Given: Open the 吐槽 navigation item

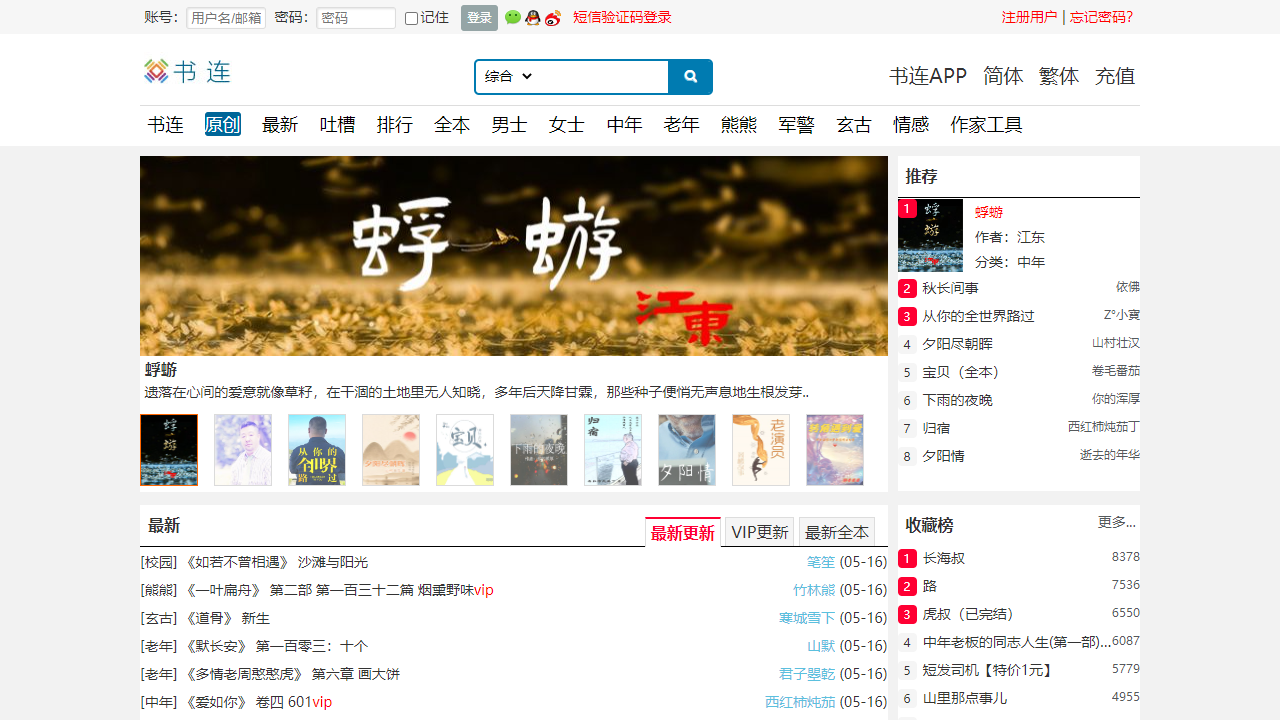Looking at the screenshot, I should (x=338, y=125).
